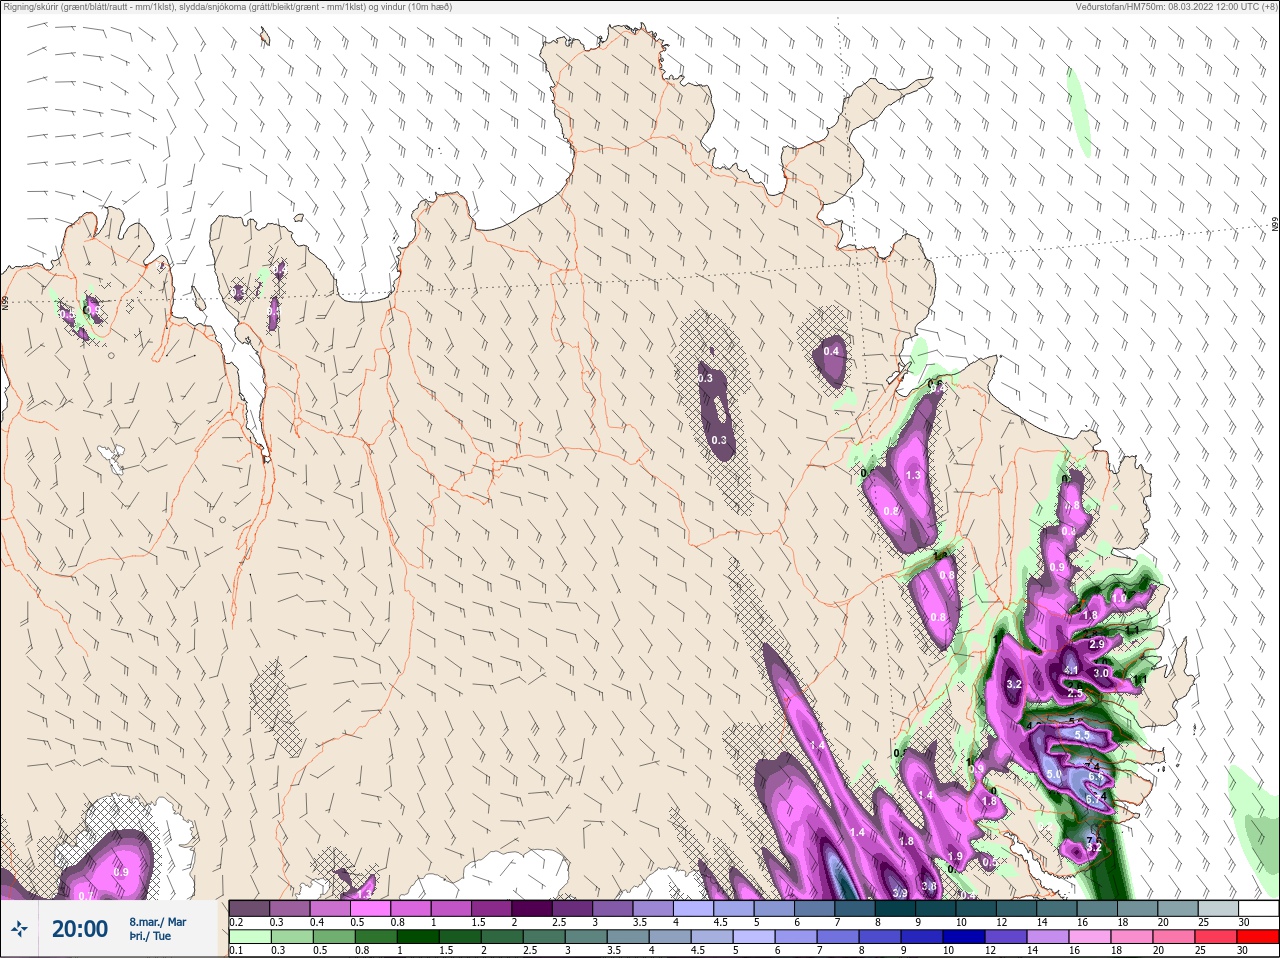Select the bright red rain-legend swatch above 30
This screenshot has height=958, width=1280.
click(1257, 937)
